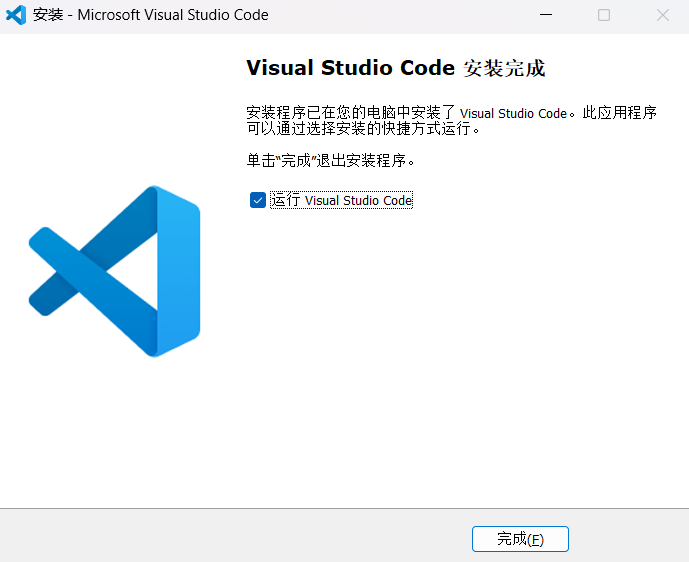Click the bold 'Visual Studio Code' heading text

click(350, 69)
